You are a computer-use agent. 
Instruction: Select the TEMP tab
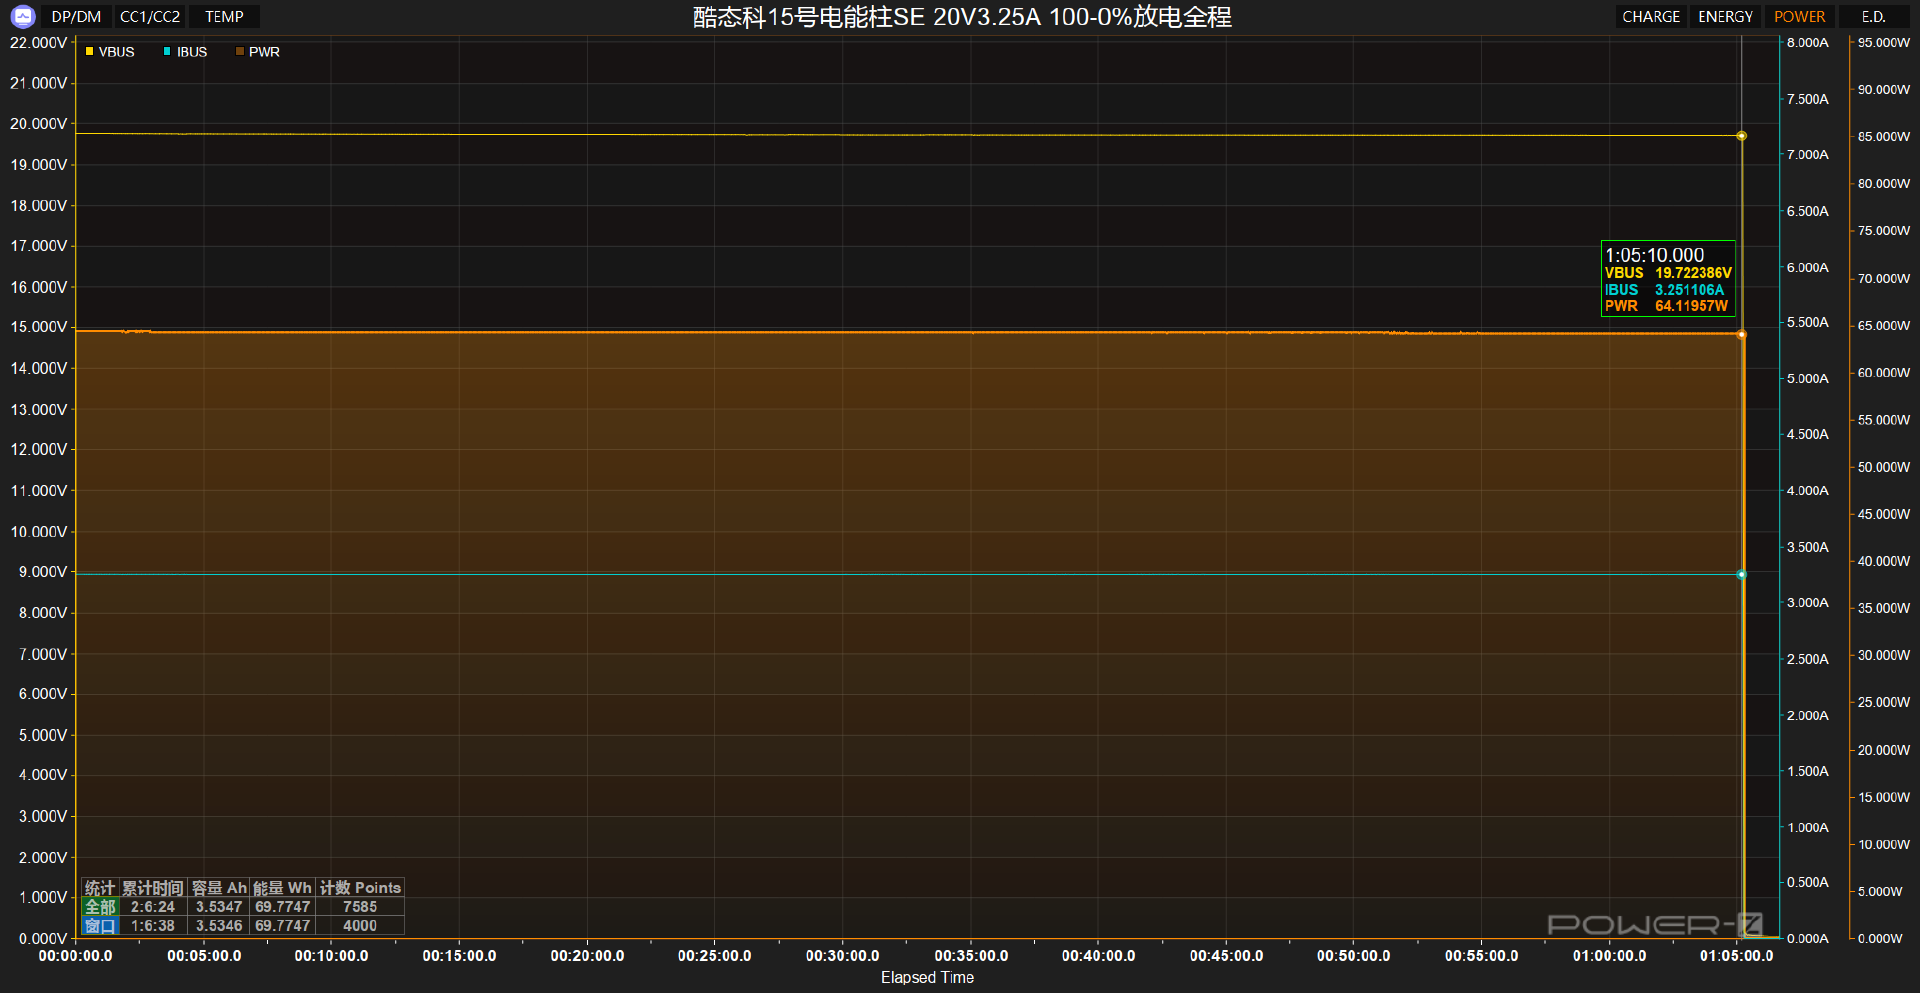click(224, 17)
